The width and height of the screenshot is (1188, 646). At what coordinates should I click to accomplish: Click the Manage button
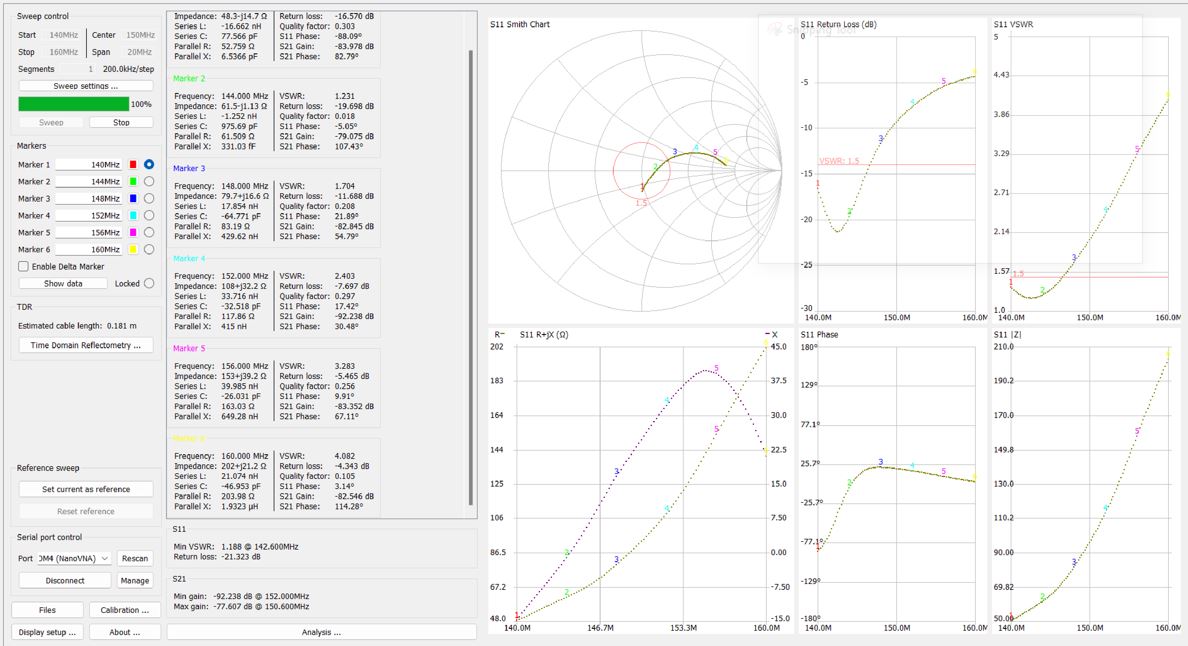click(x=135, y=580)
